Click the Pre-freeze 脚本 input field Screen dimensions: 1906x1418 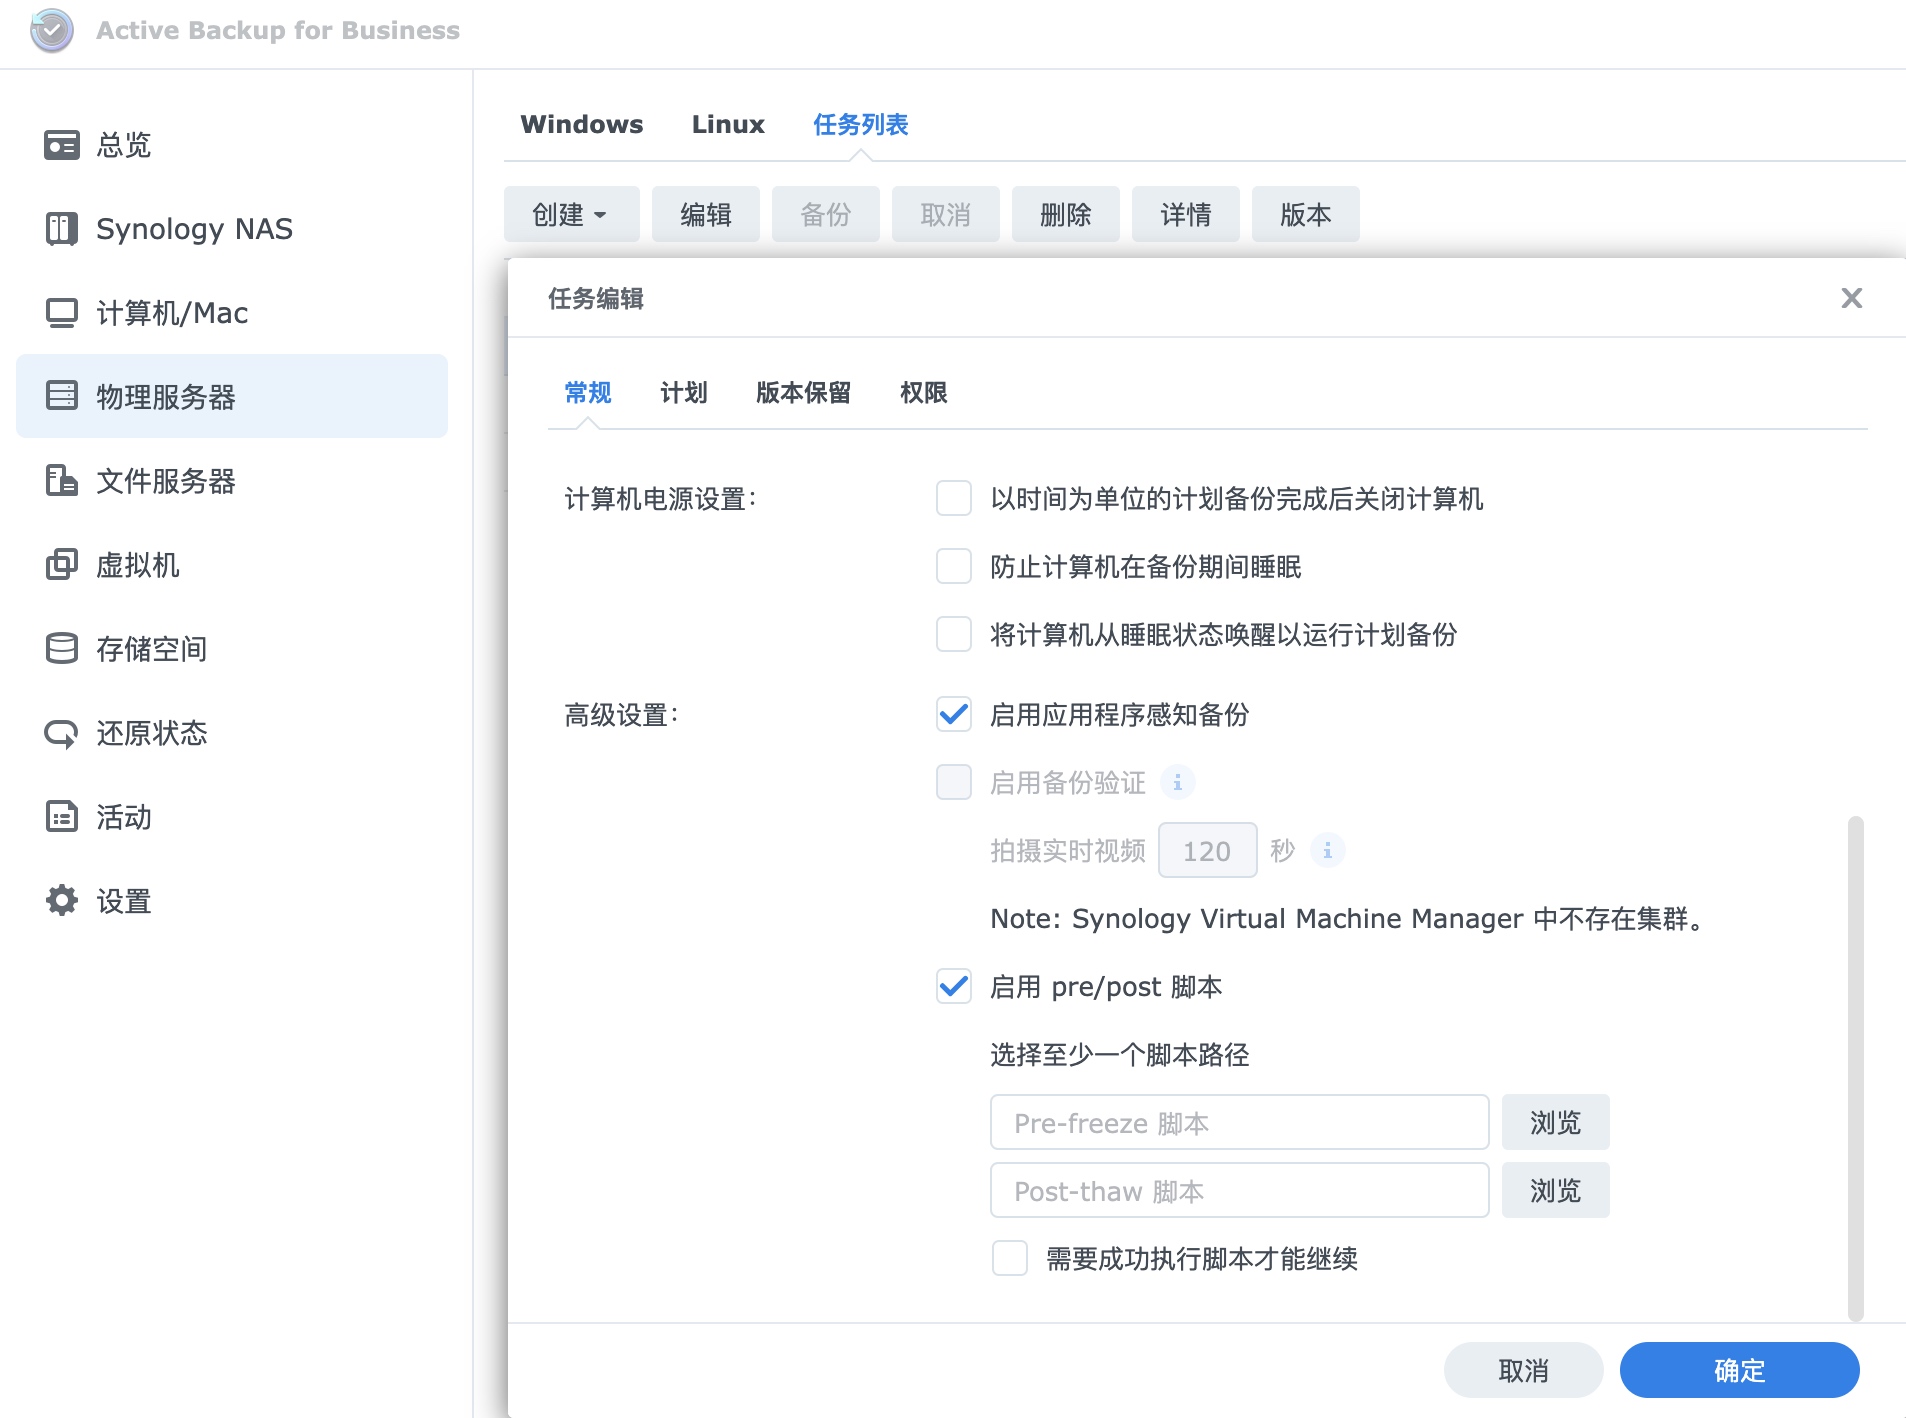coord(1240,1122)
